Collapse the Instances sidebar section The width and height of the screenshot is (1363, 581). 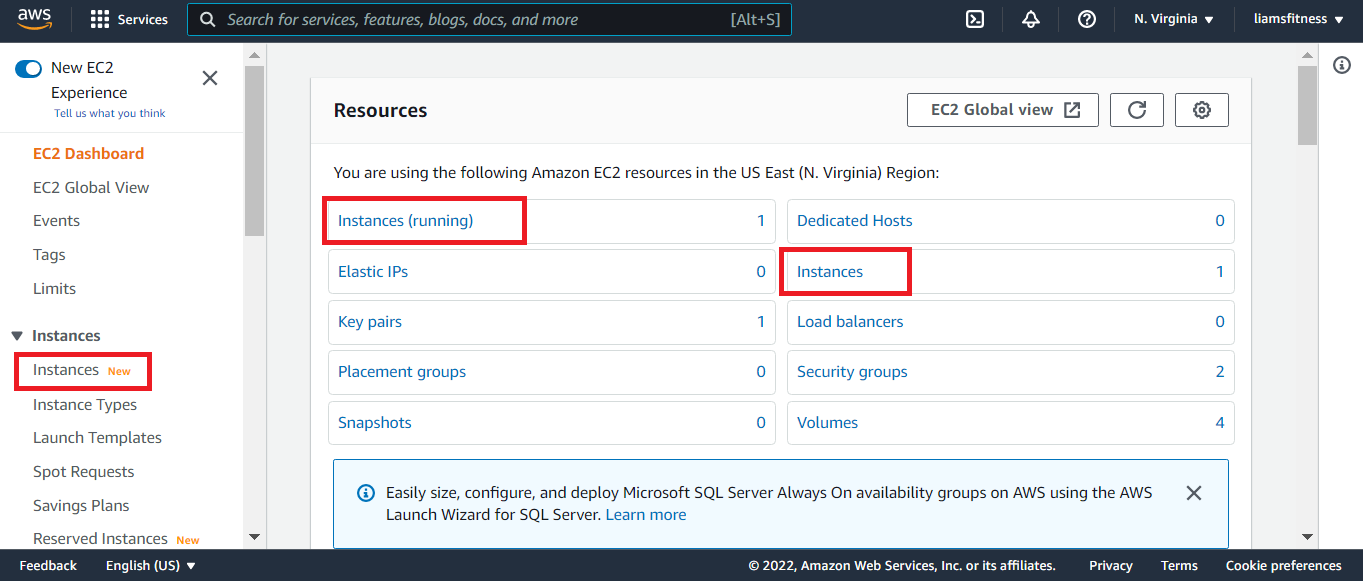click(x=17, y=336)
